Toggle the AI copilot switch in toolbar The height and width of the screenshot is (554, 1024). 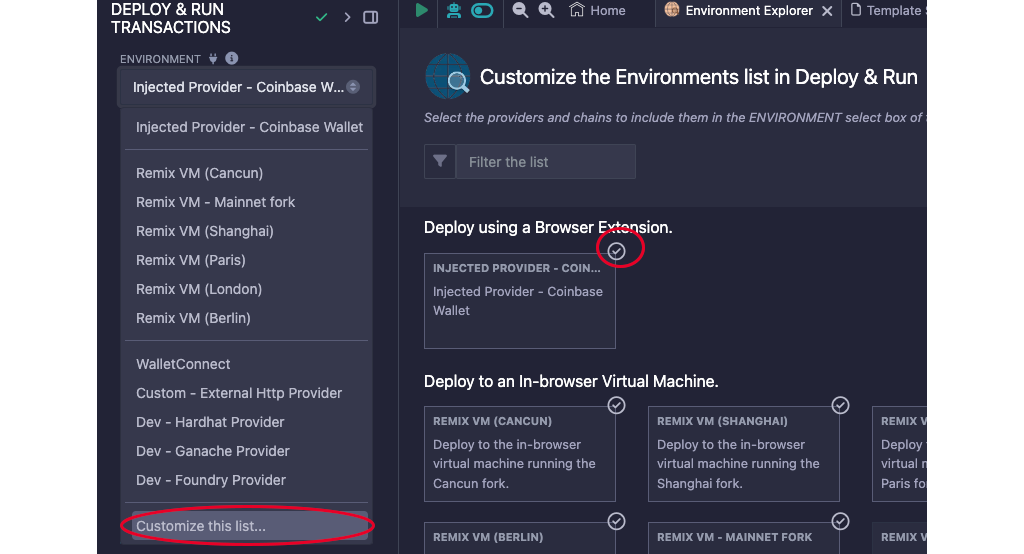pos(482,10)
